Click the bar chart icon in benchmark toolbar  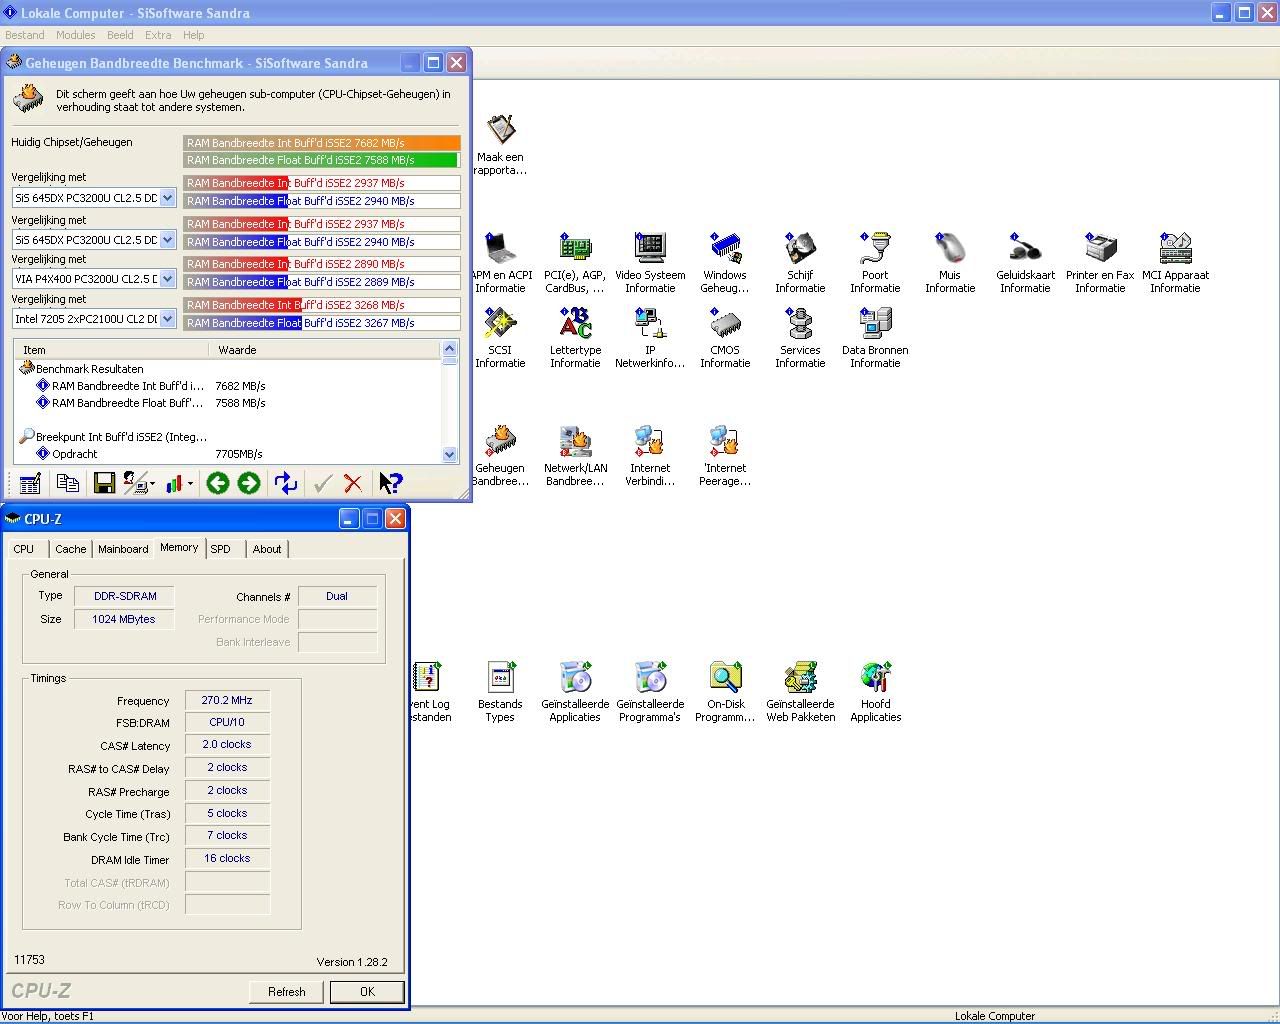tap(175, 484)
